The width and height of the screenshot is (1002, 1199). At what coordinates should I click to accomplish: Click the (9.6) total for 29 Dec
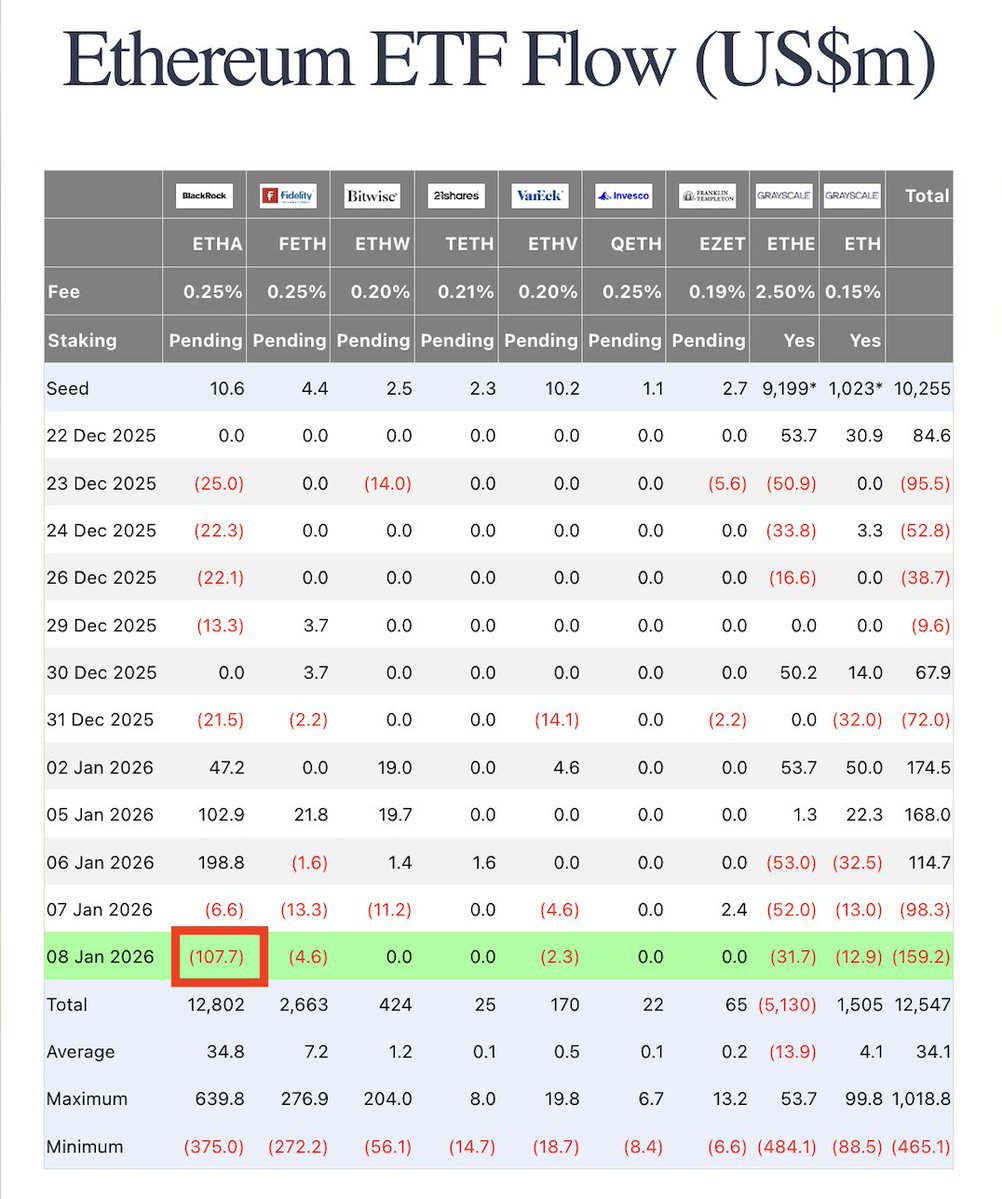[931, 625]
